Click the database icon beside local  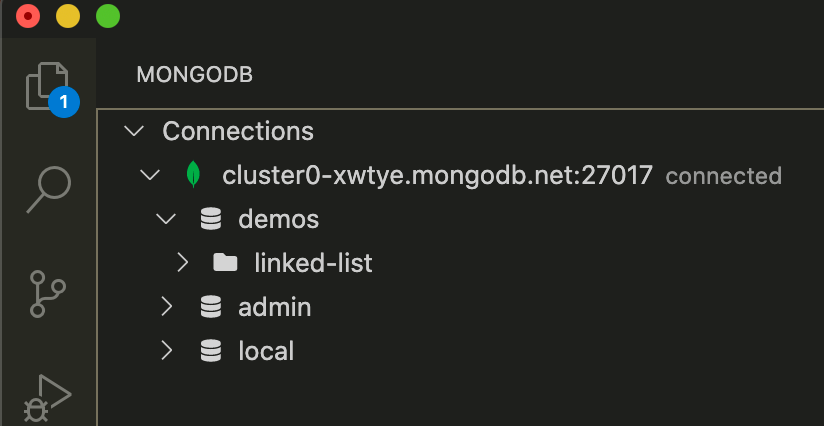coord(211,351)
